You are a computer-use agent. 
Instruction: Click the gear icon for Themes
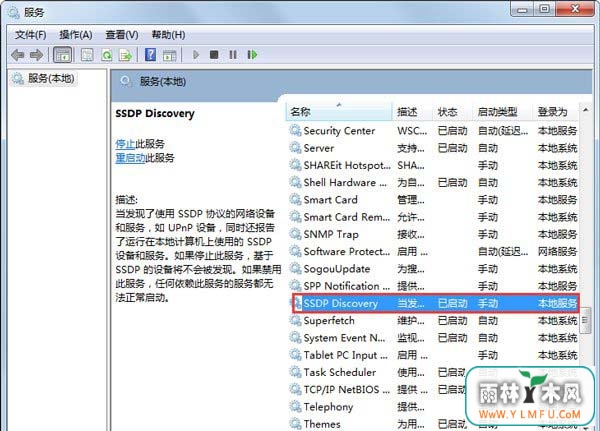pos(295,424)
